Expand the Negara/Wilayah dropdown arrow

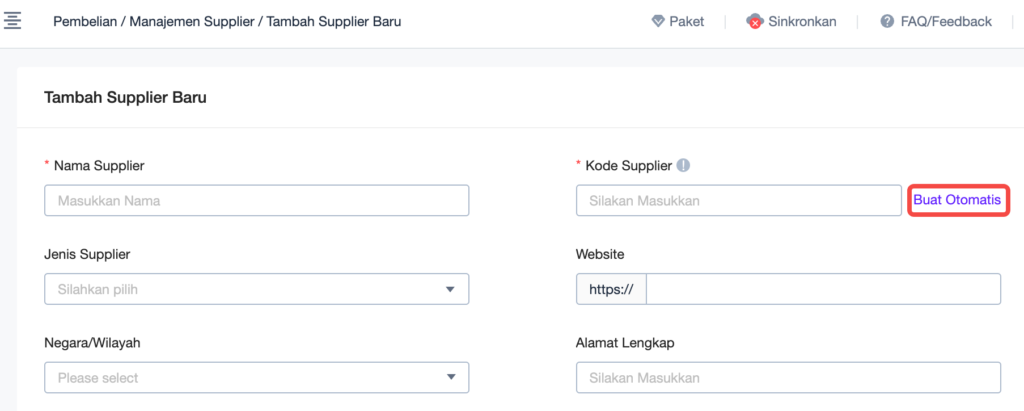coord(450,378)
